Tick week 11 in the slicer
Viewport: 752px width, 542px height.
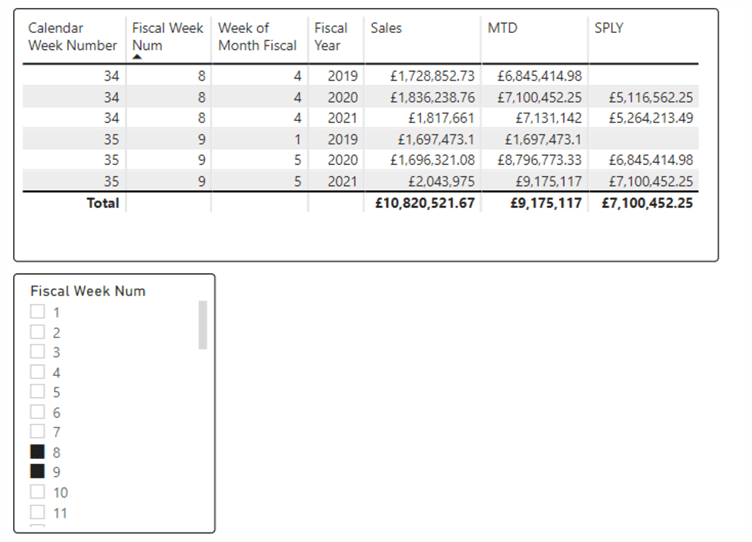pyautogui.click(x=38, y=512)
